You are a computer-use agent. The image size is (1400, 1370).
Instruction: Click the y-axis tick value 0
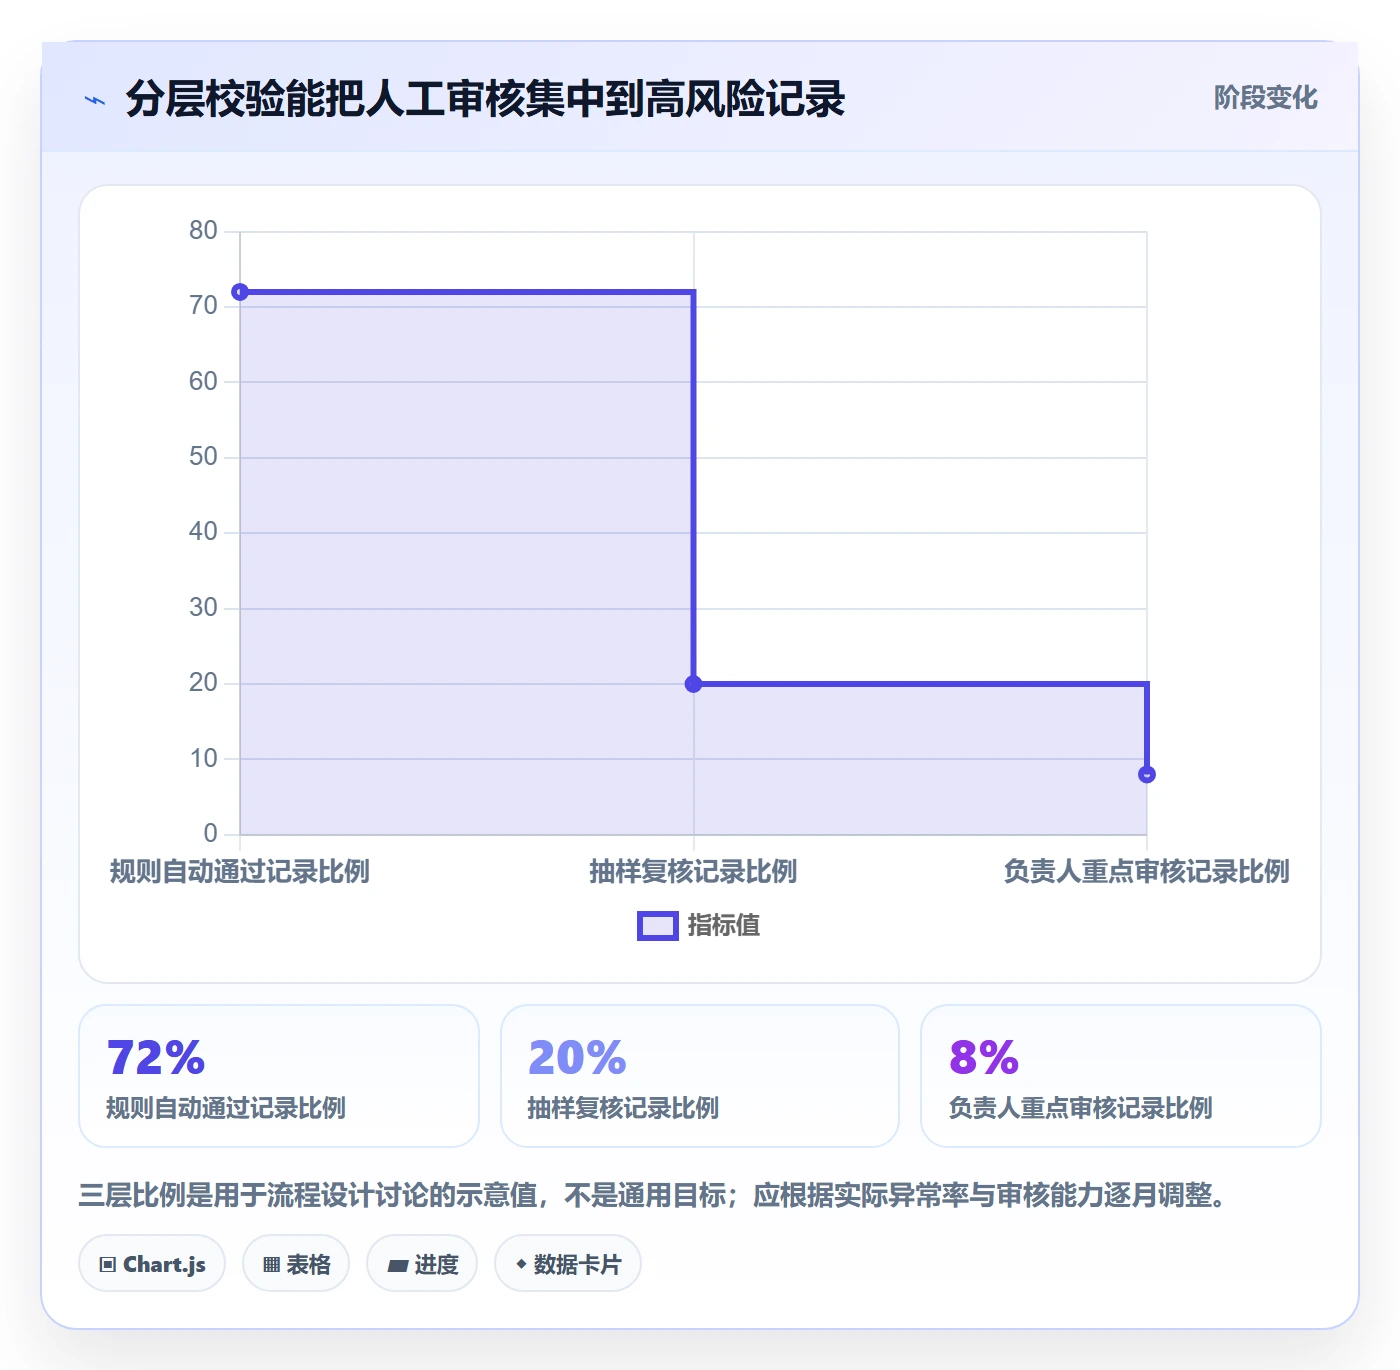(x=210, y=834)
